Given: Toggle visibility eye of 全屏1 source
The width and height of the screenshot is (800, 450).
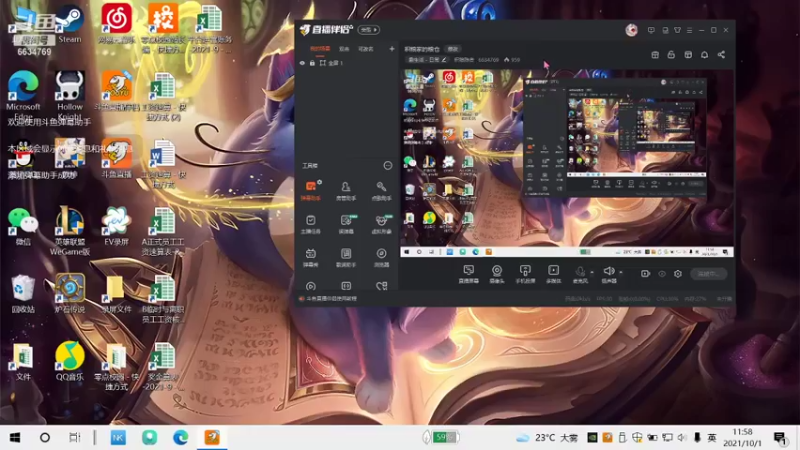Looking at the screenshot, I should tap(302, 63).
